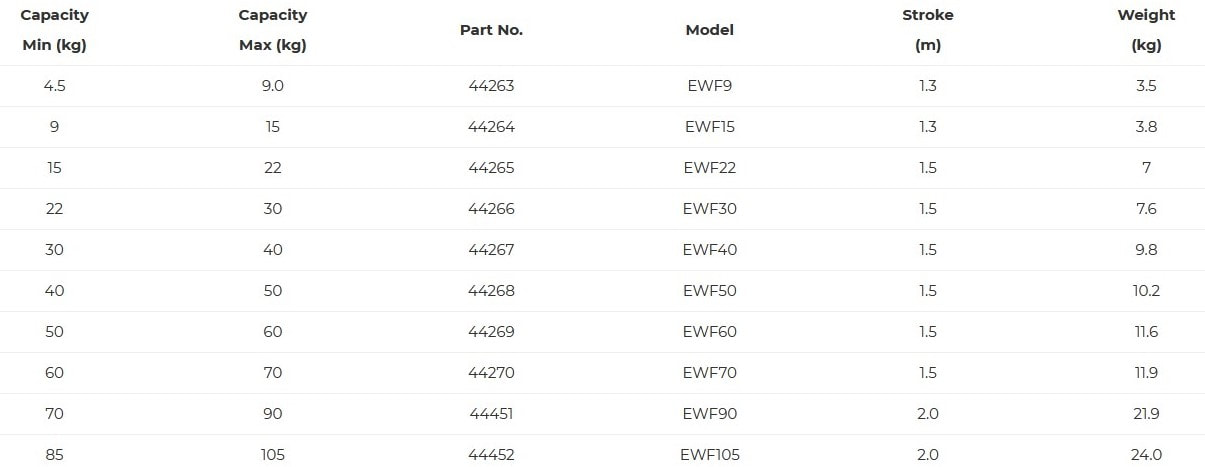
Task: Select part number 44263
Action: 491,86
